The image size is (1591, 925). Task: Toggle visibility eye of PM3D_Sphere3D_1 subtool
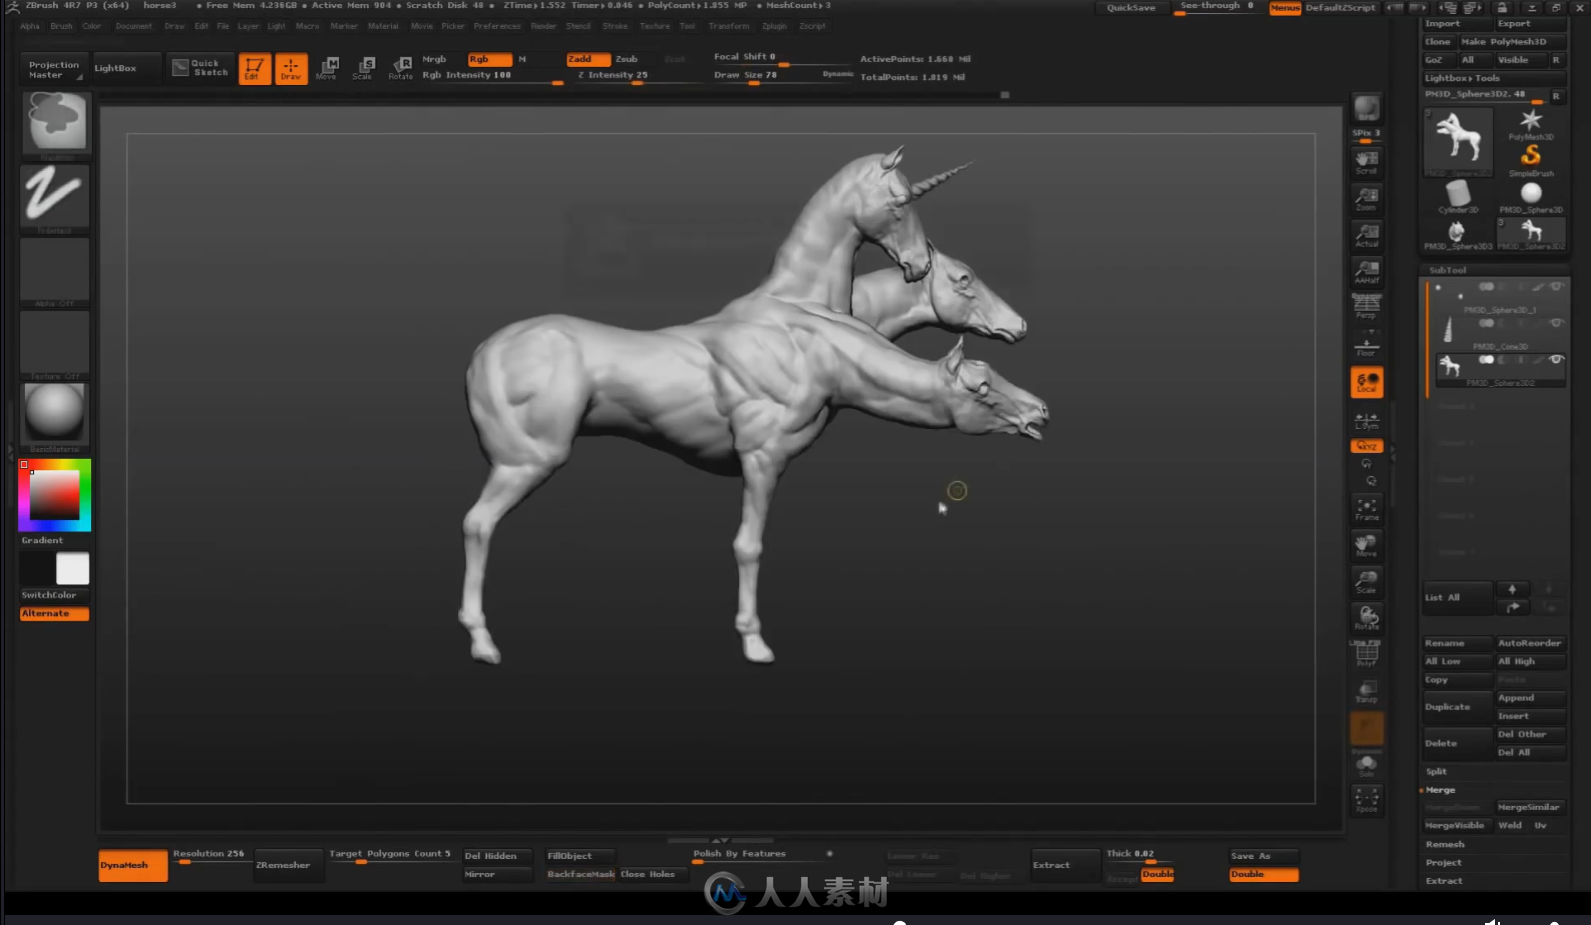(1555, 287)
